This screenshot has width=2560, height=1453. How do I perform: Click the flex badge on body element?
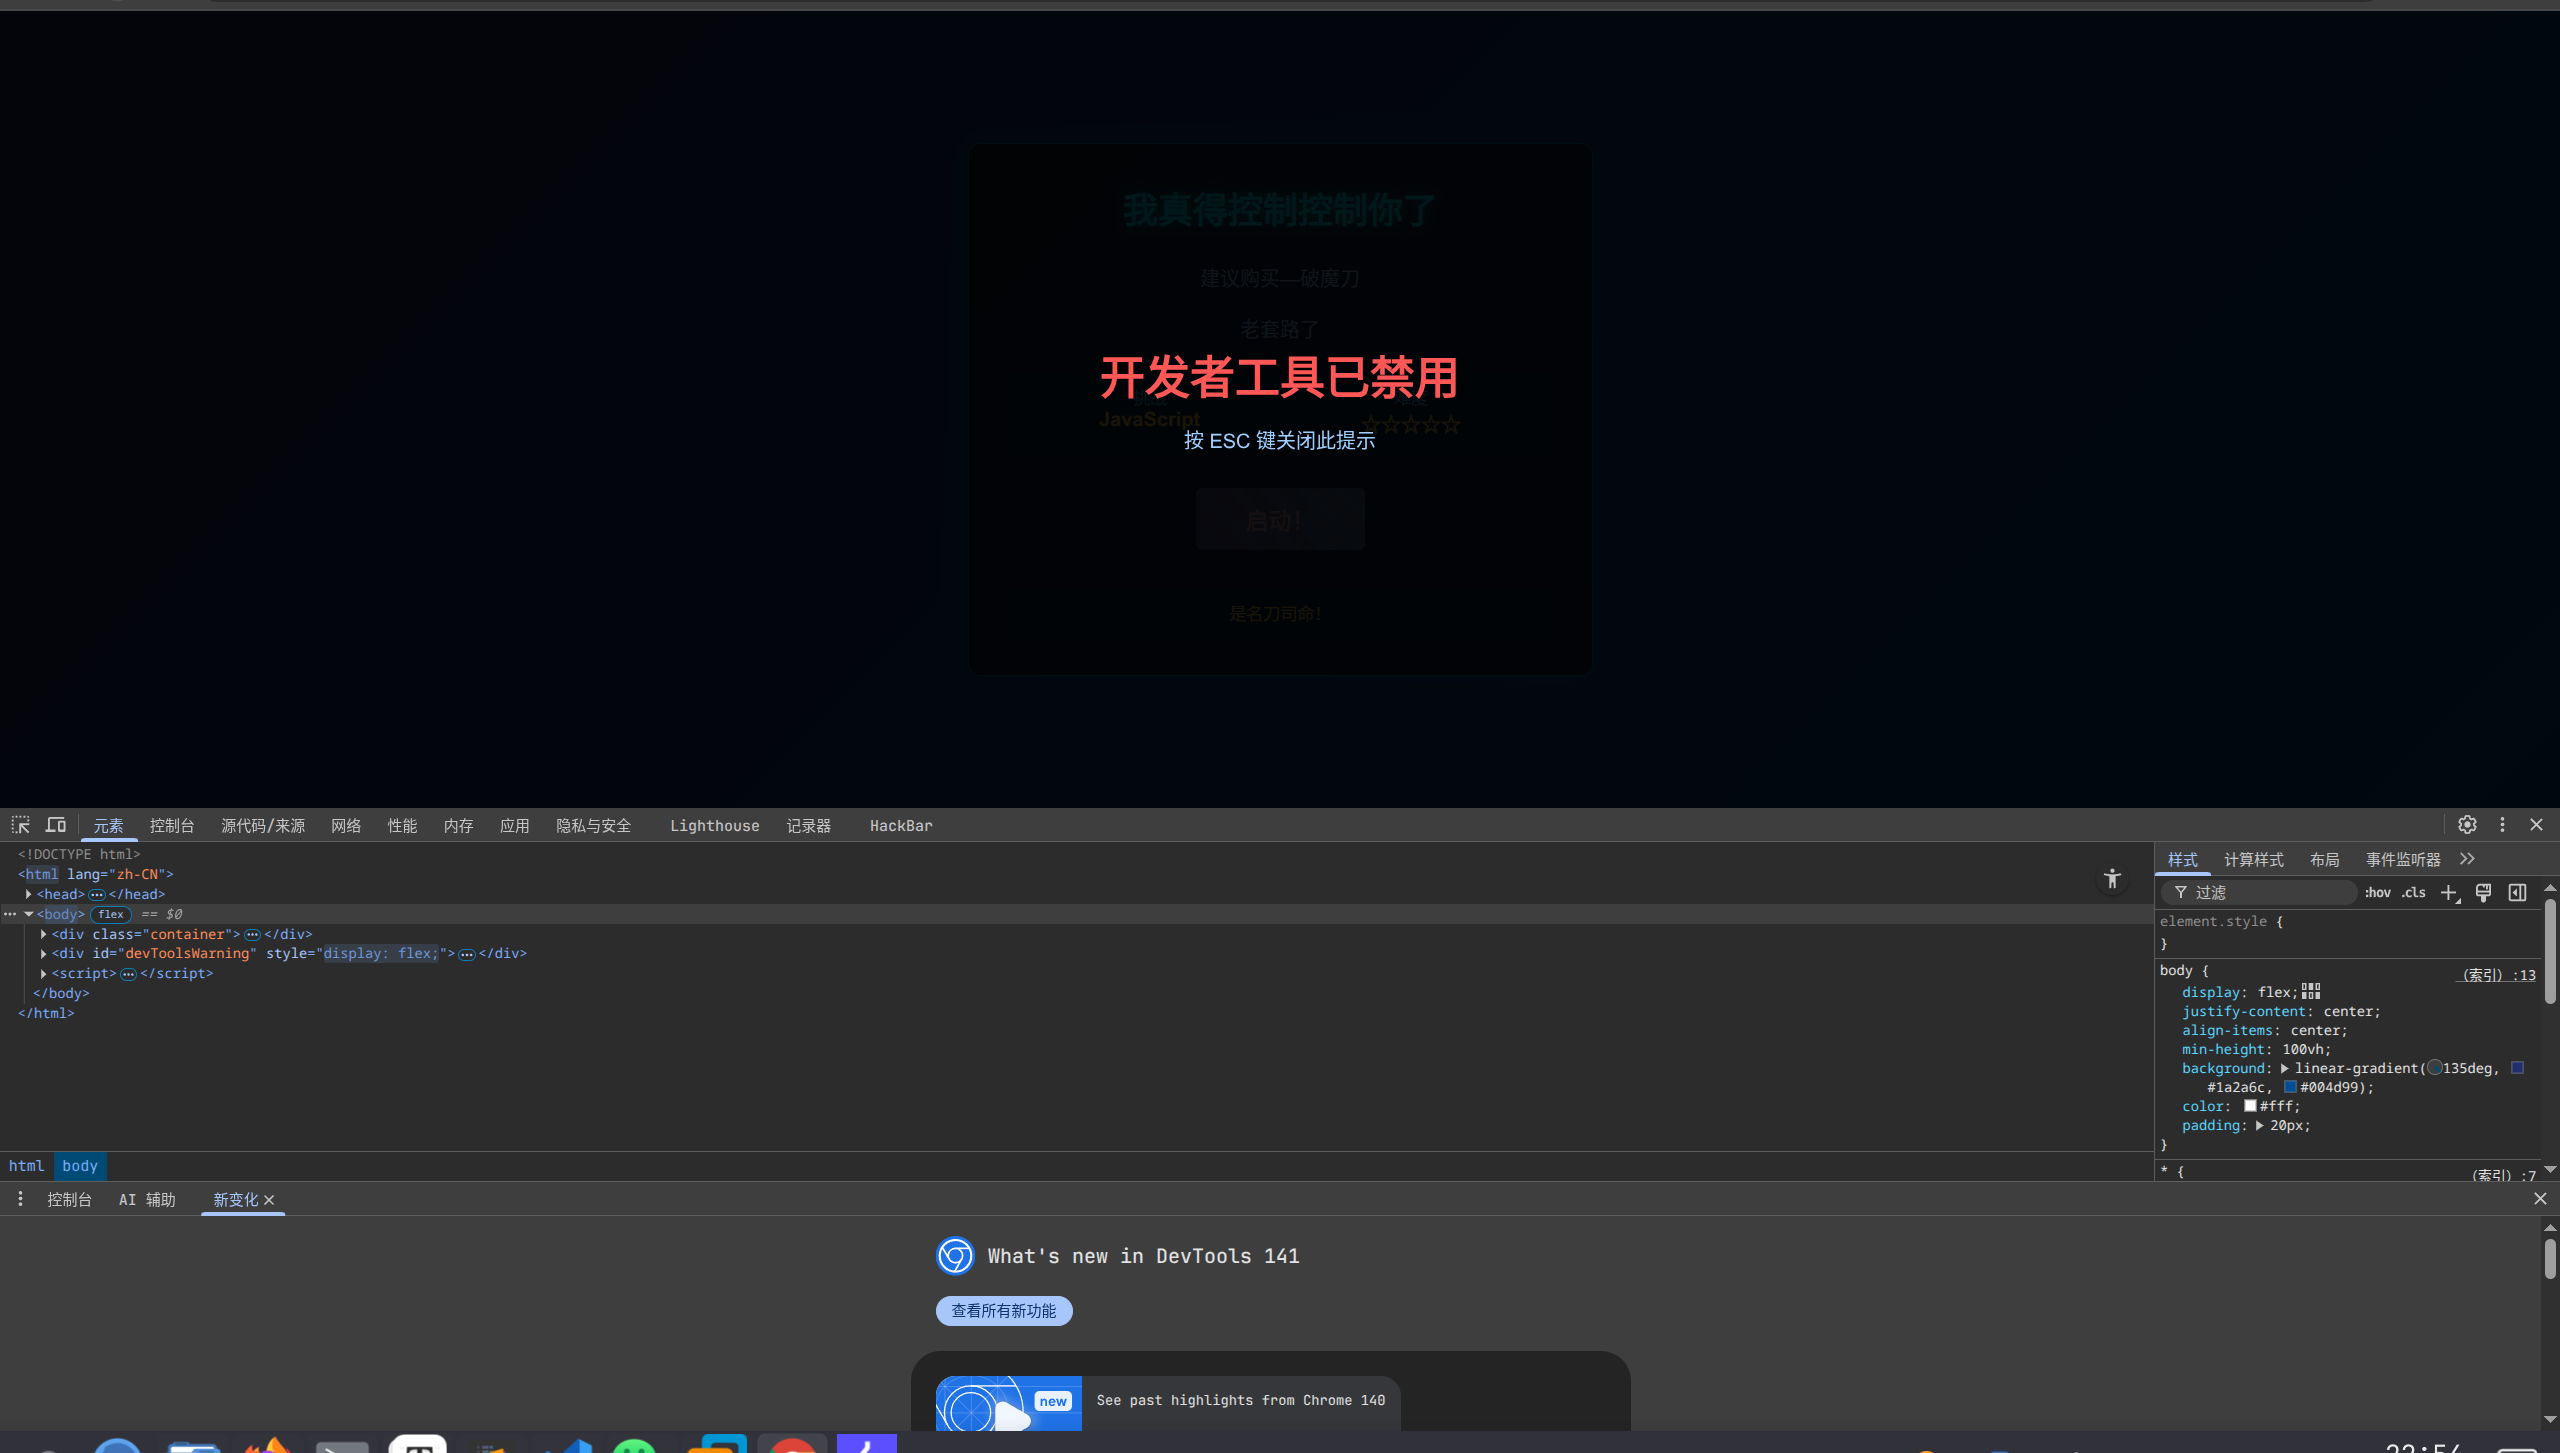[111, 914]
